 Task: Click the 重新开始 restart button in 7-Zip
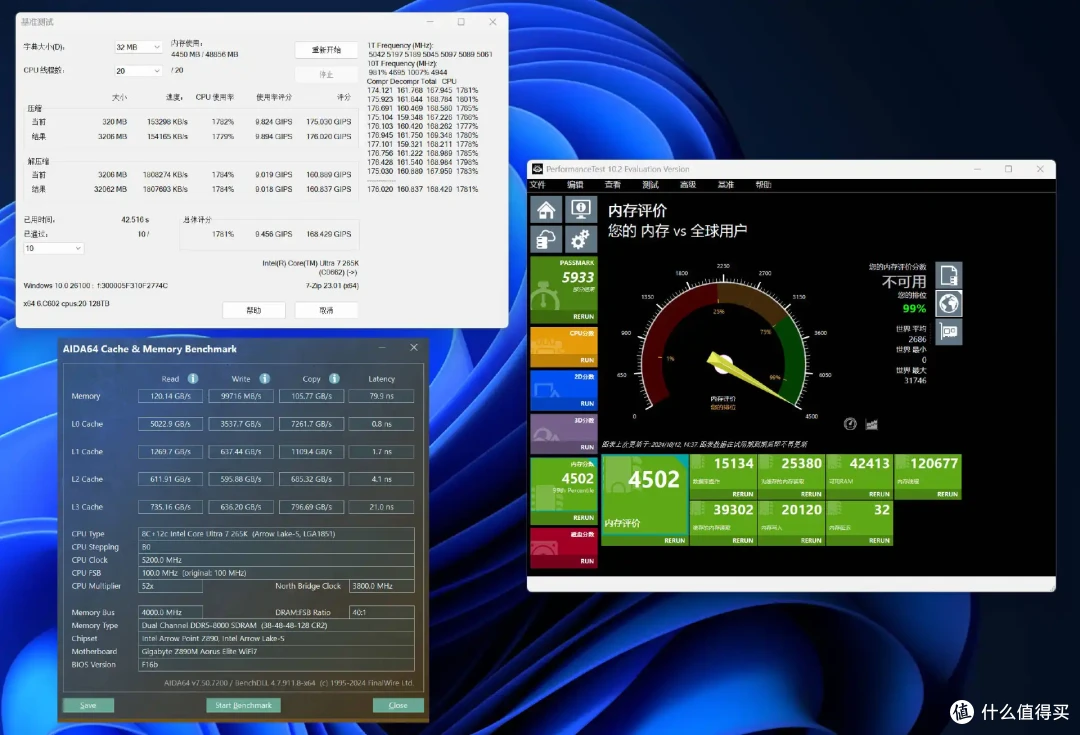coord(326,50)
